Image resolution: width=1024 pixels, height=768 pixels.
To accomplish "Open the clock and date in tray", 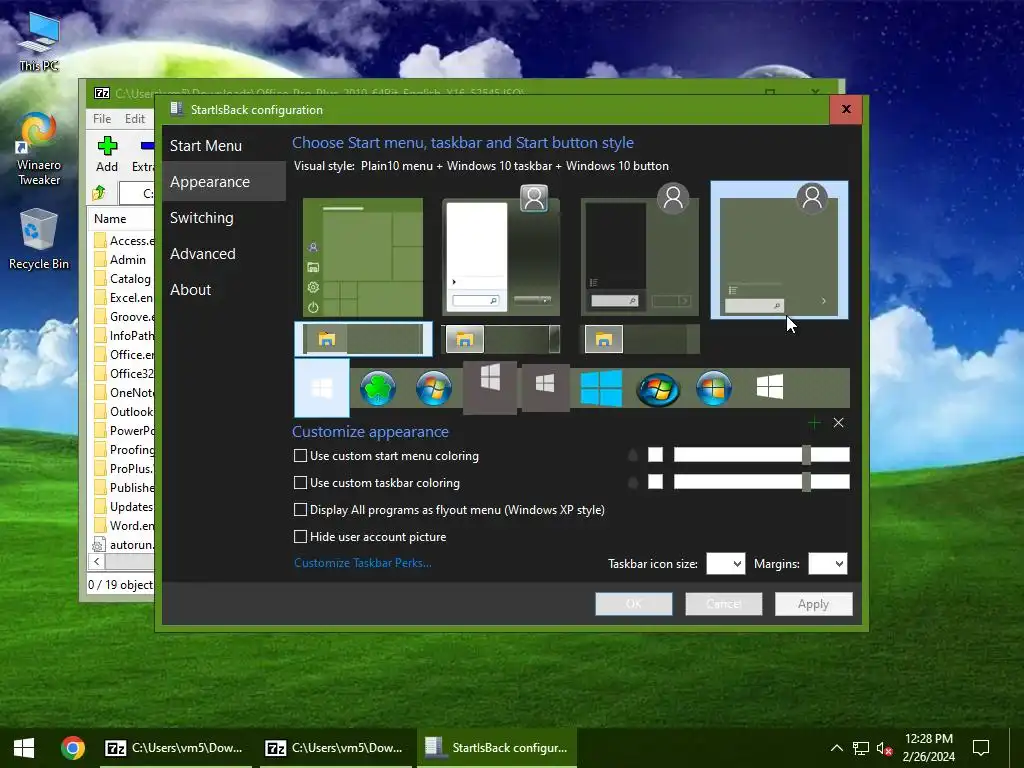I will (x=928, y=748).
